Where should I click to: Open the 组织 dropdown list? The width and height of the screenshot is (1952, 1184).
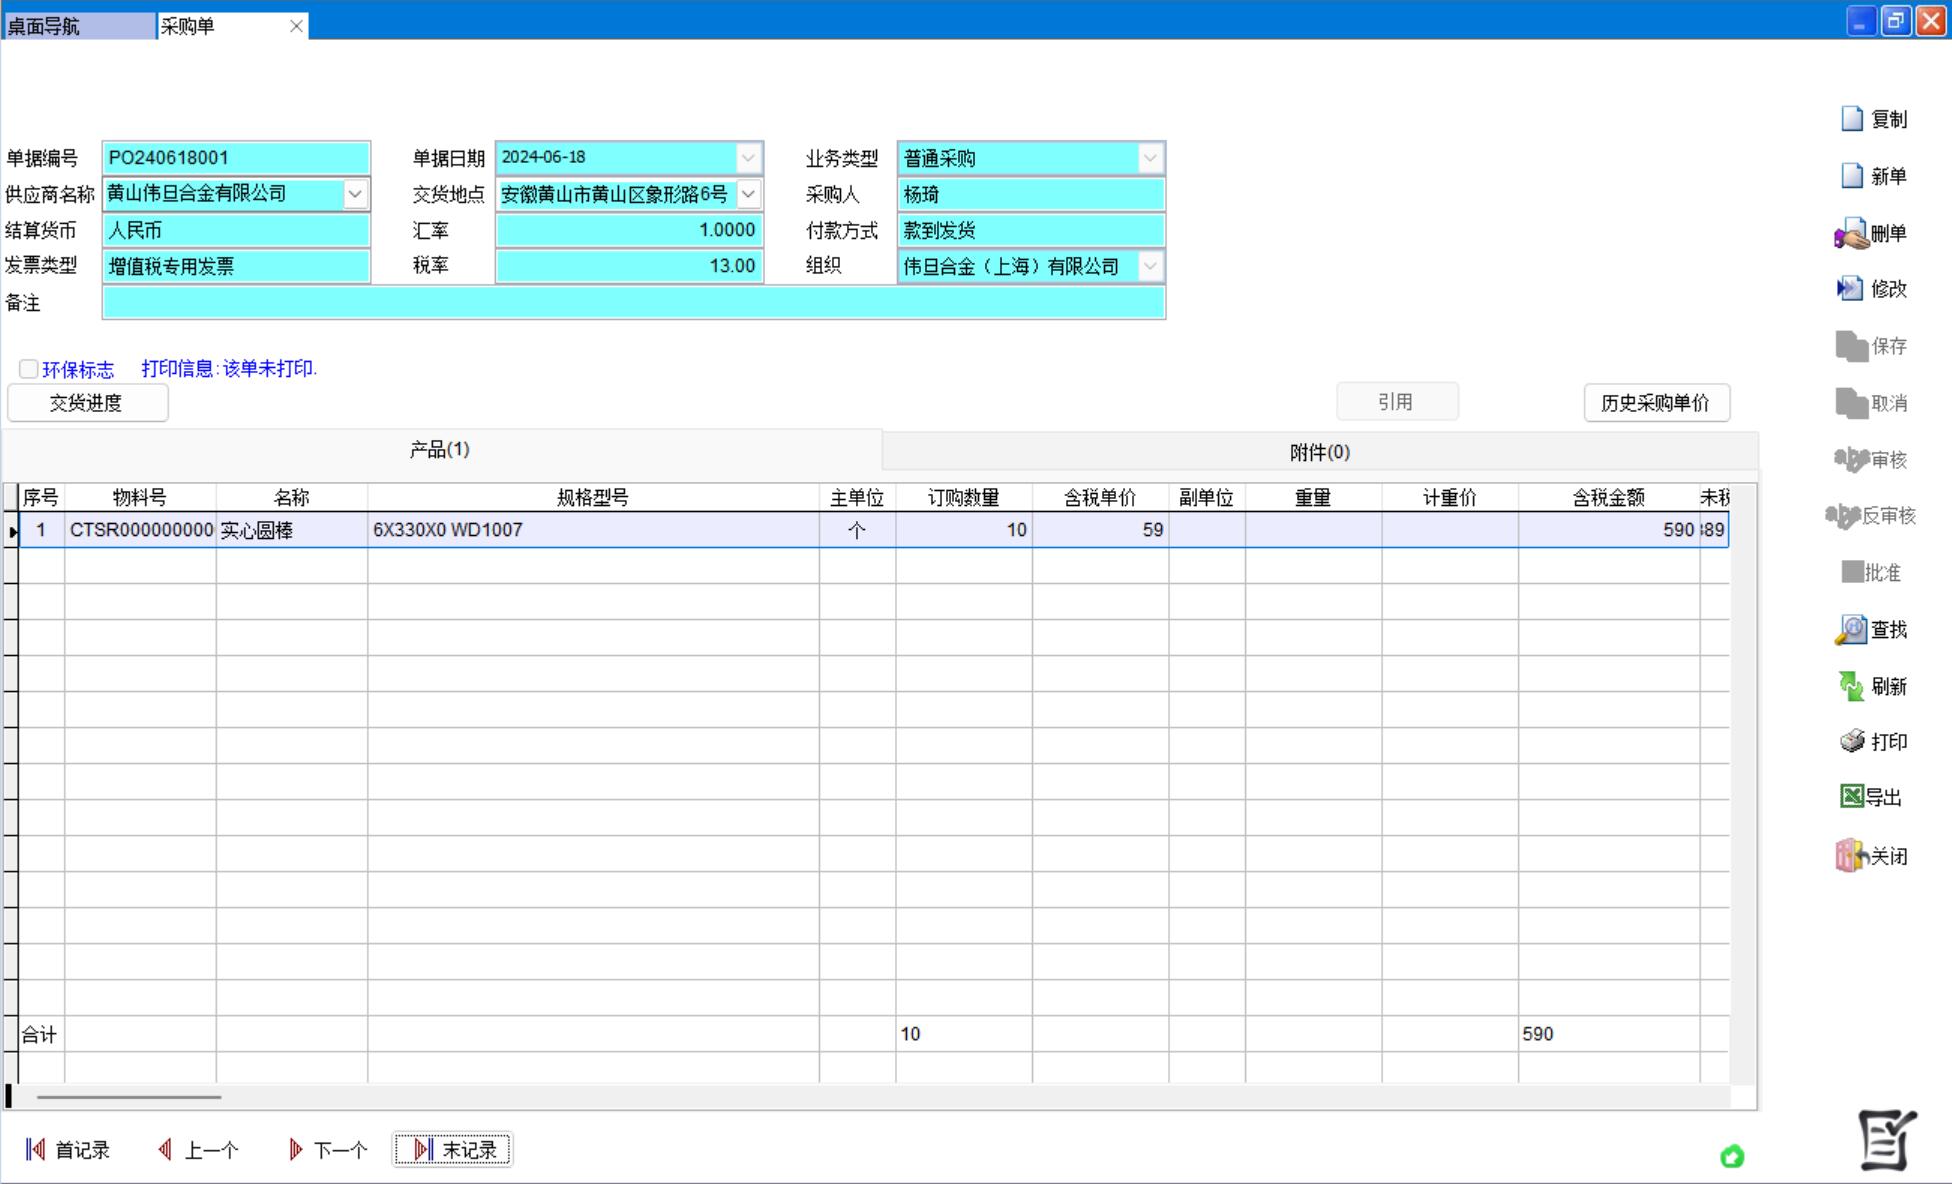pos(1150,266)
